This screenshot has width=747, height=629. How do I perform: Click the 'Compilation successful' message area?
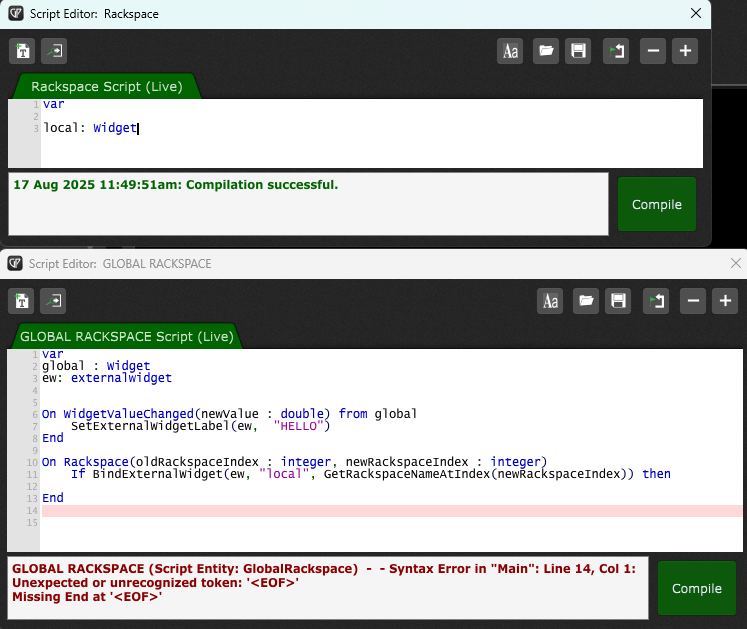pos(308,204)
